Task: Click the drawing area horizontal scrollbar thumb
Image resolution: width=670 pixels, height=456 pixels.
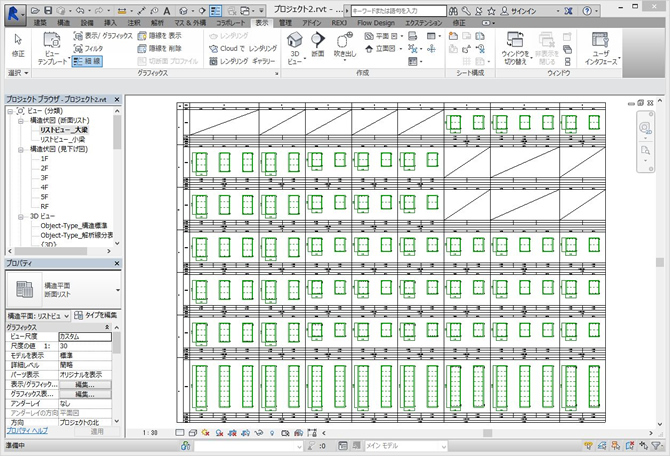Action: click(487, 433)
